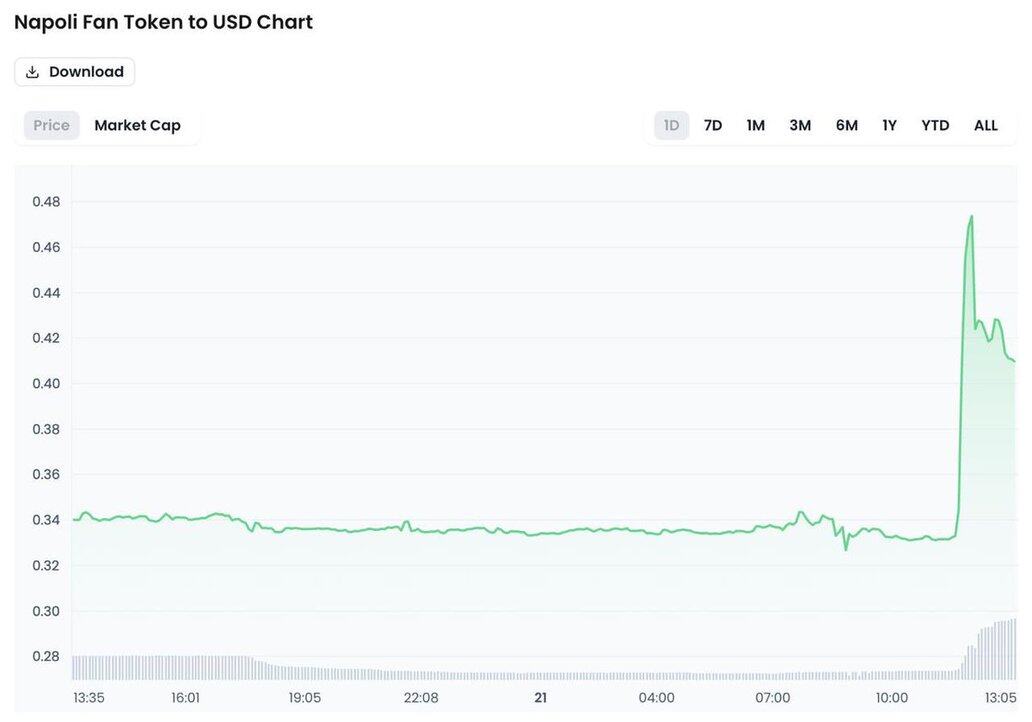Select the 7D time range
1032x722 pixels.
tap(713, 125)
